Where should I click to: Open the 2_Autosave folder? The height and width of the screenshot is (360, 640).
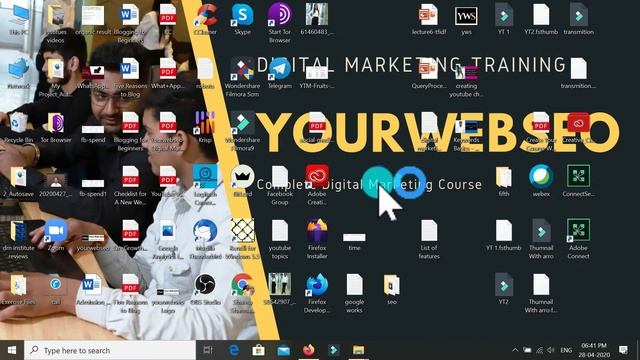[x=18, y=181]
